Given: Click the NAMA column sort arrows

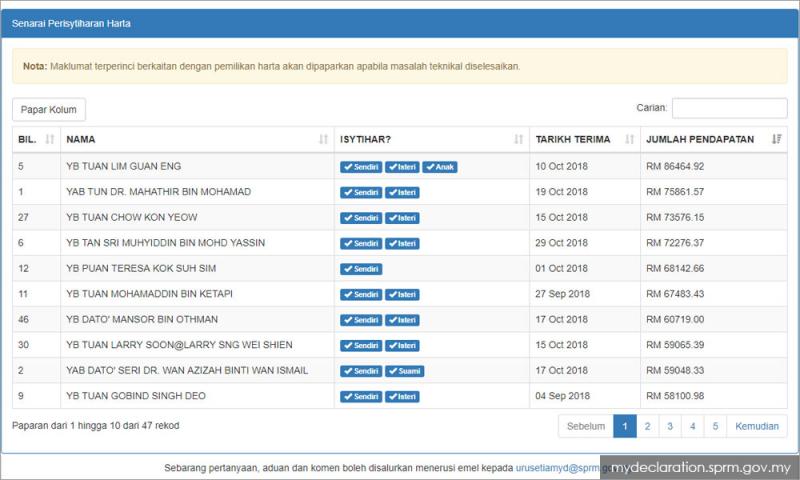Looking at the screenshot, I should (x=323, y=140).
